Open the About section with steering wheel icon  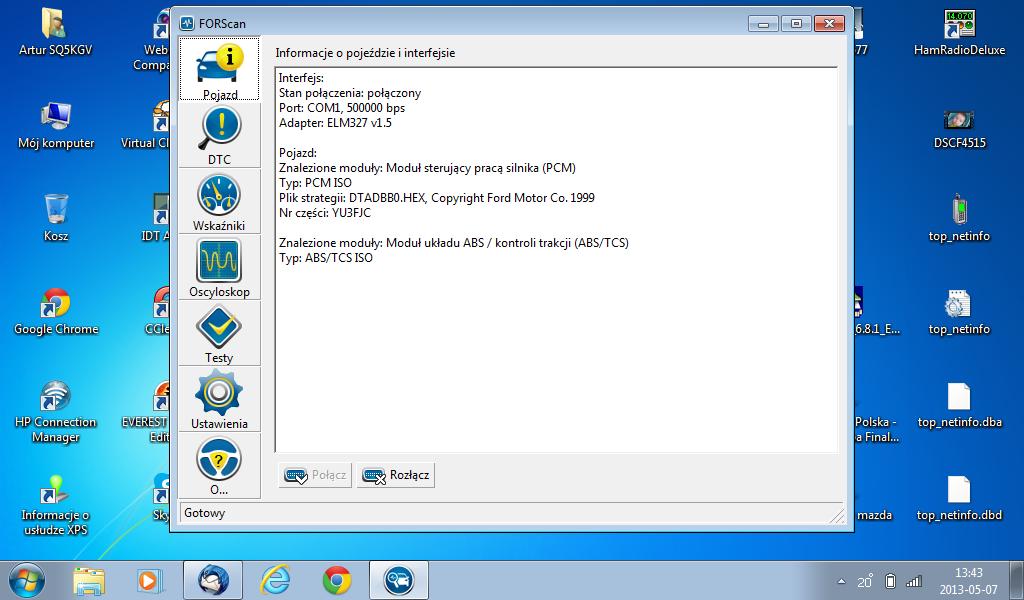[219, 465]
